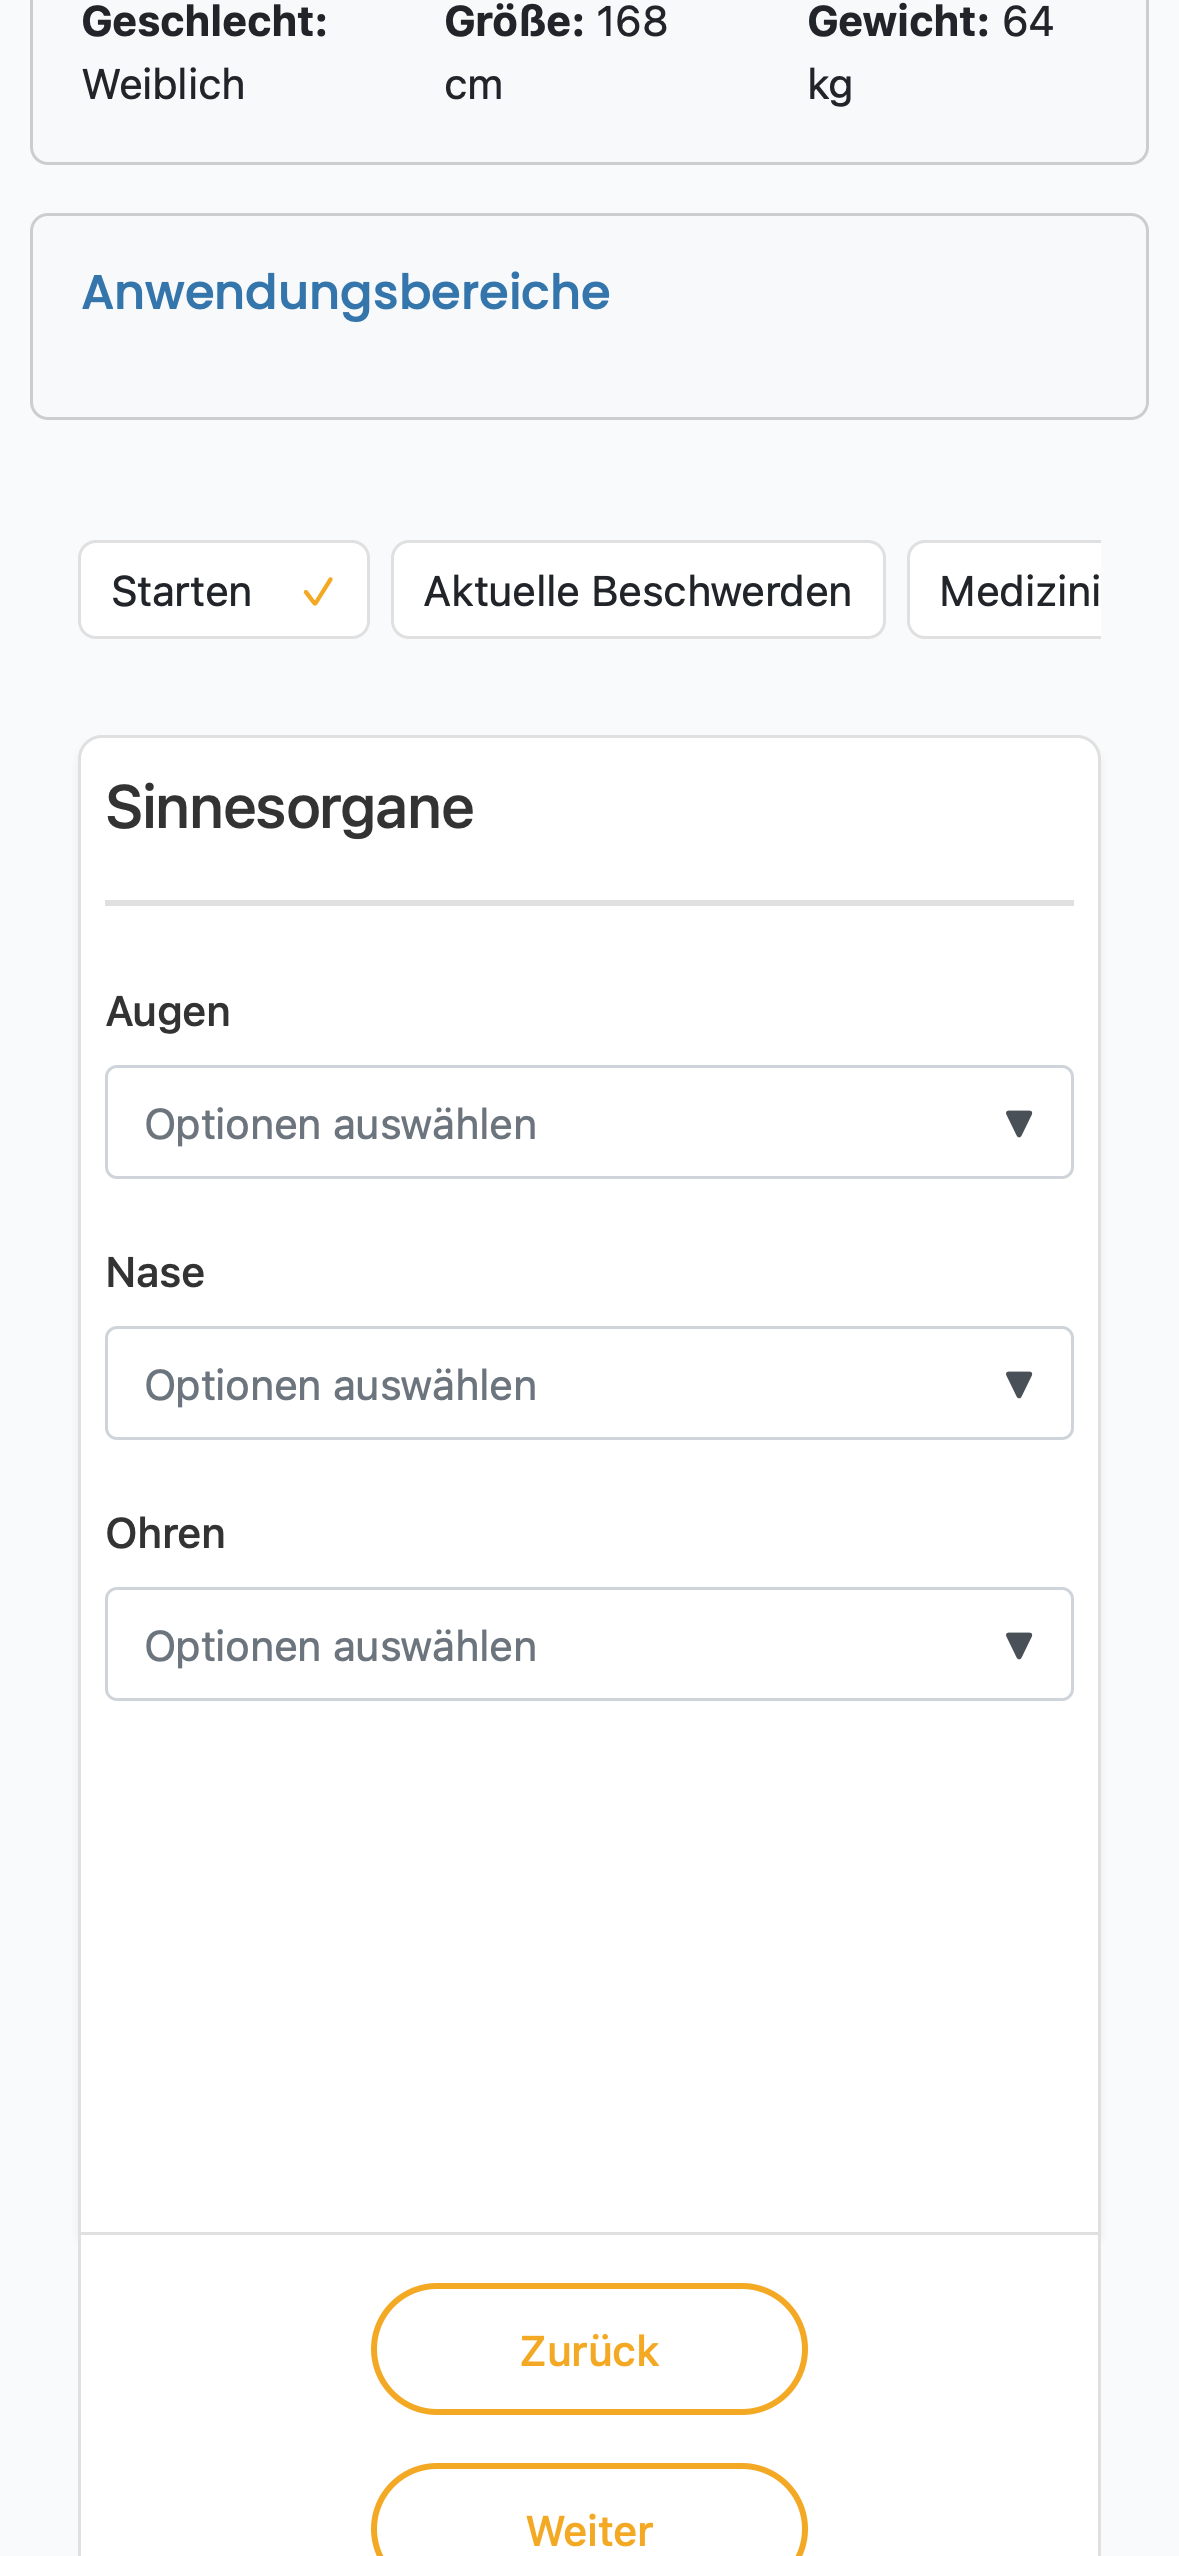Click the Gewicht 64 kg info

pos(931,53)
